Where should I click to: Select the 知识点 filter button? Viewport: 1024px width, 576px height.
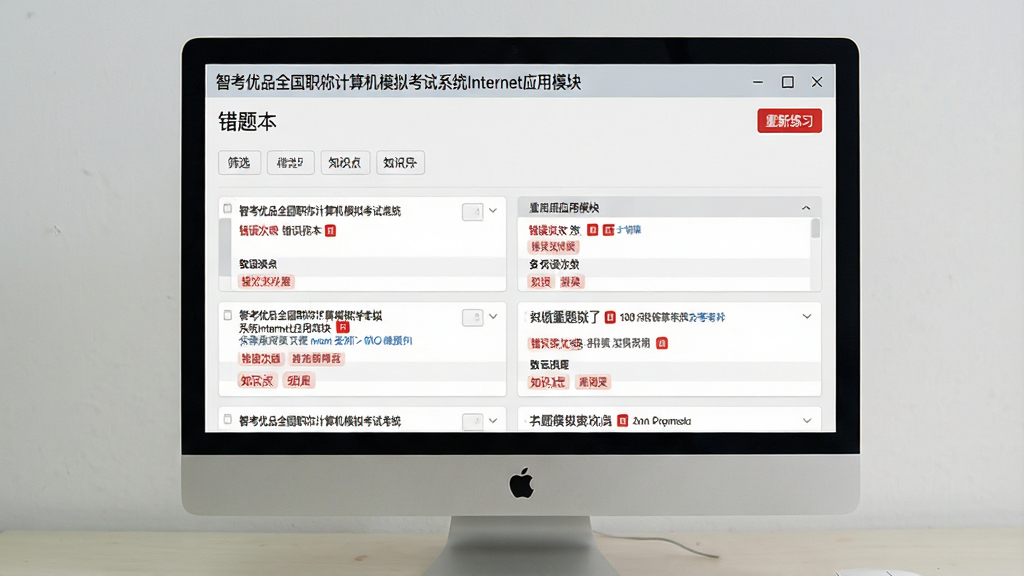tap(345, 163)
